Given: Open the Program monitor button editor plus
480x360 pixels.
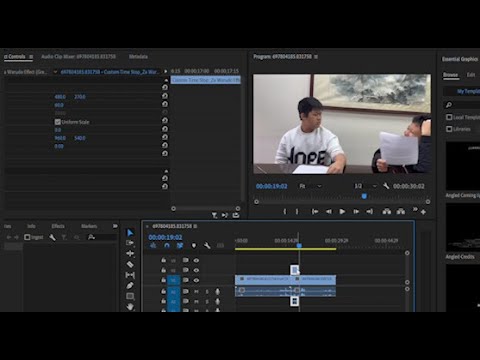Looking at the screenshot, I should pos(423,212).
